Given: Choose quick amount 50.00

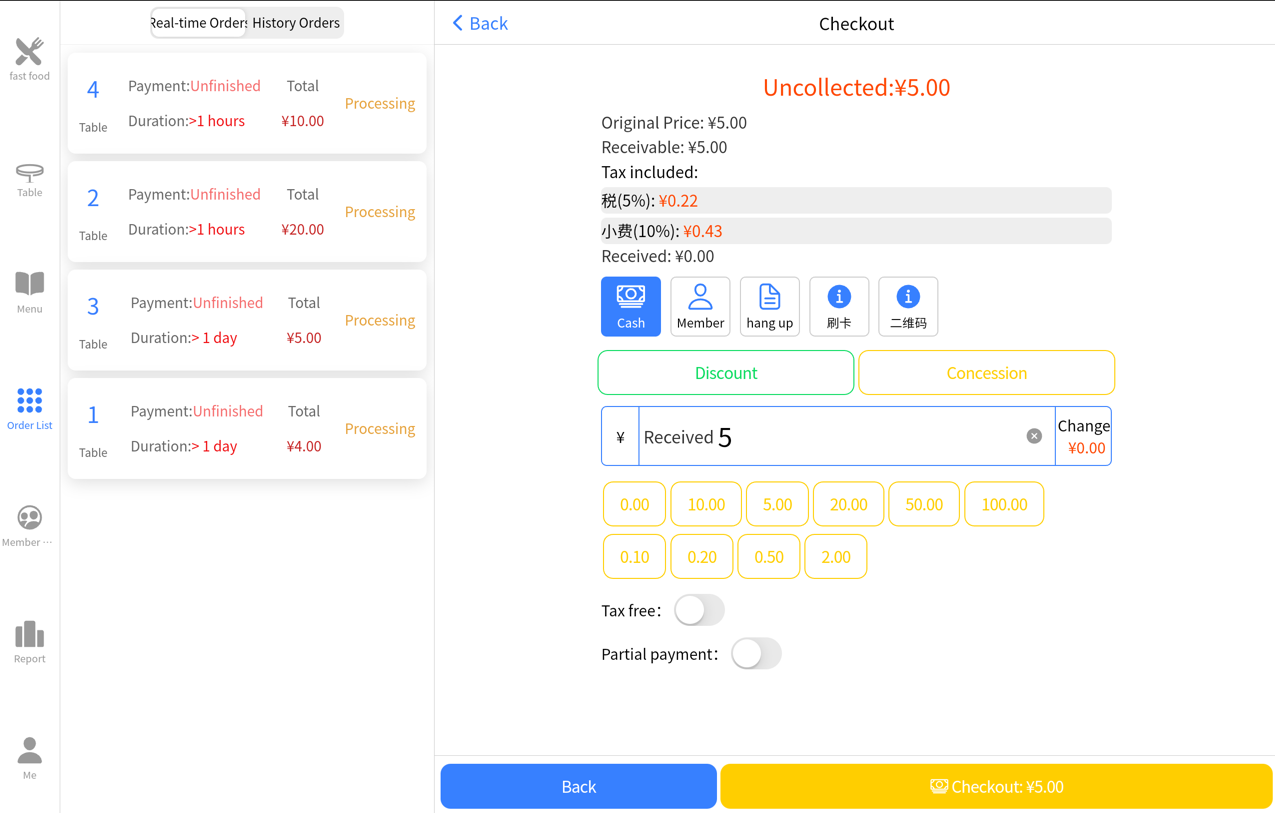Looking at the screenshot, I should coord(924,504).
